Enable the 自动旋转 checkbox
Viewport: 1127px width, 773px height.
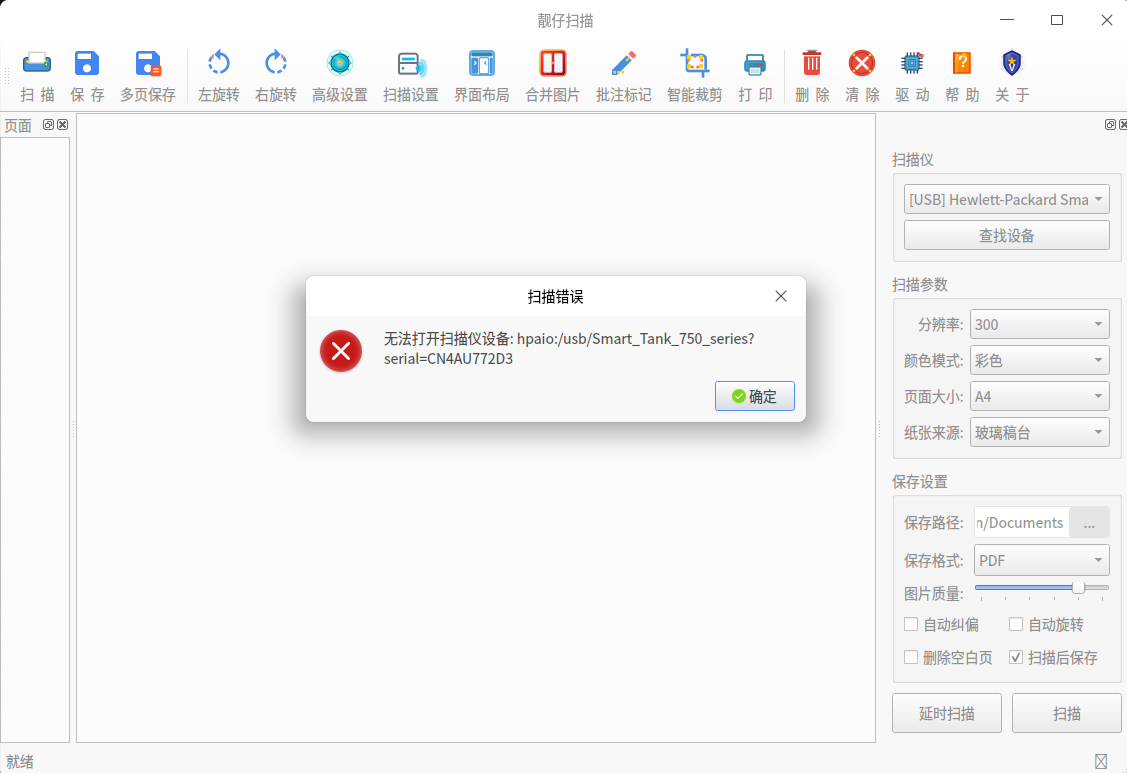(1016, 624)
